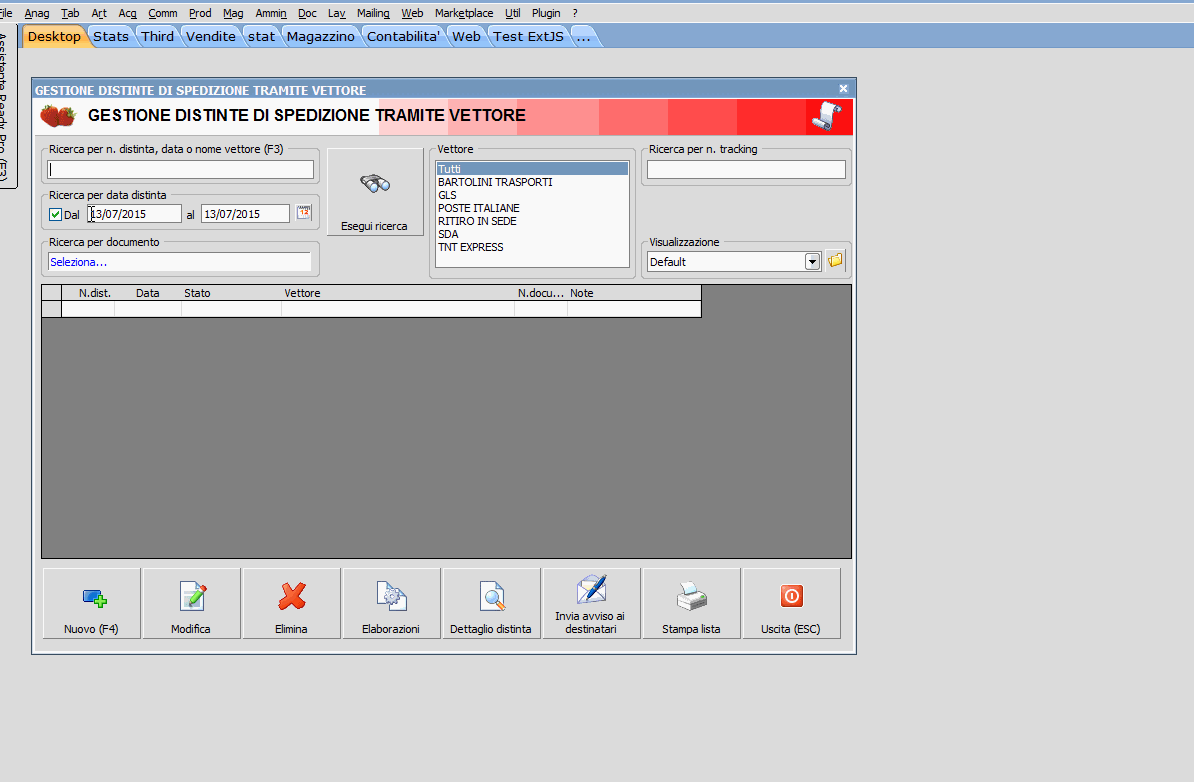Screen dimensions: 1194x782
Task: Switch to the Web tab in tab bar
Action: click(x=466, y=37)
